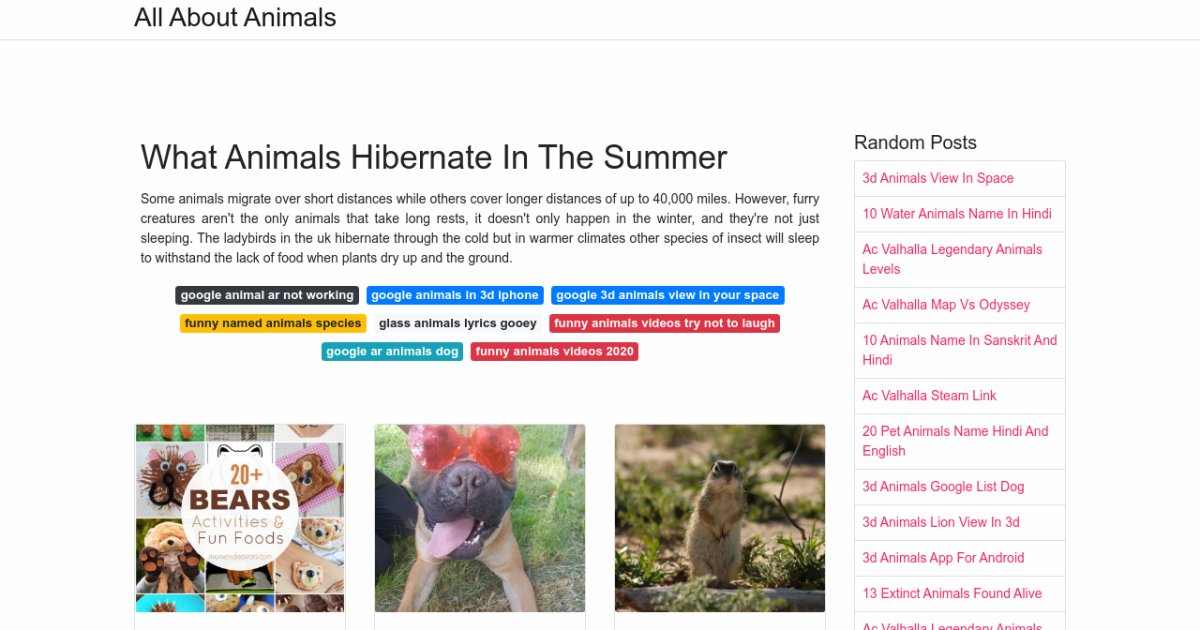1200x630 pixels.
Task: Open the 'funny animals videos try not to laugh' tag
Action: [x=664, y=323]
